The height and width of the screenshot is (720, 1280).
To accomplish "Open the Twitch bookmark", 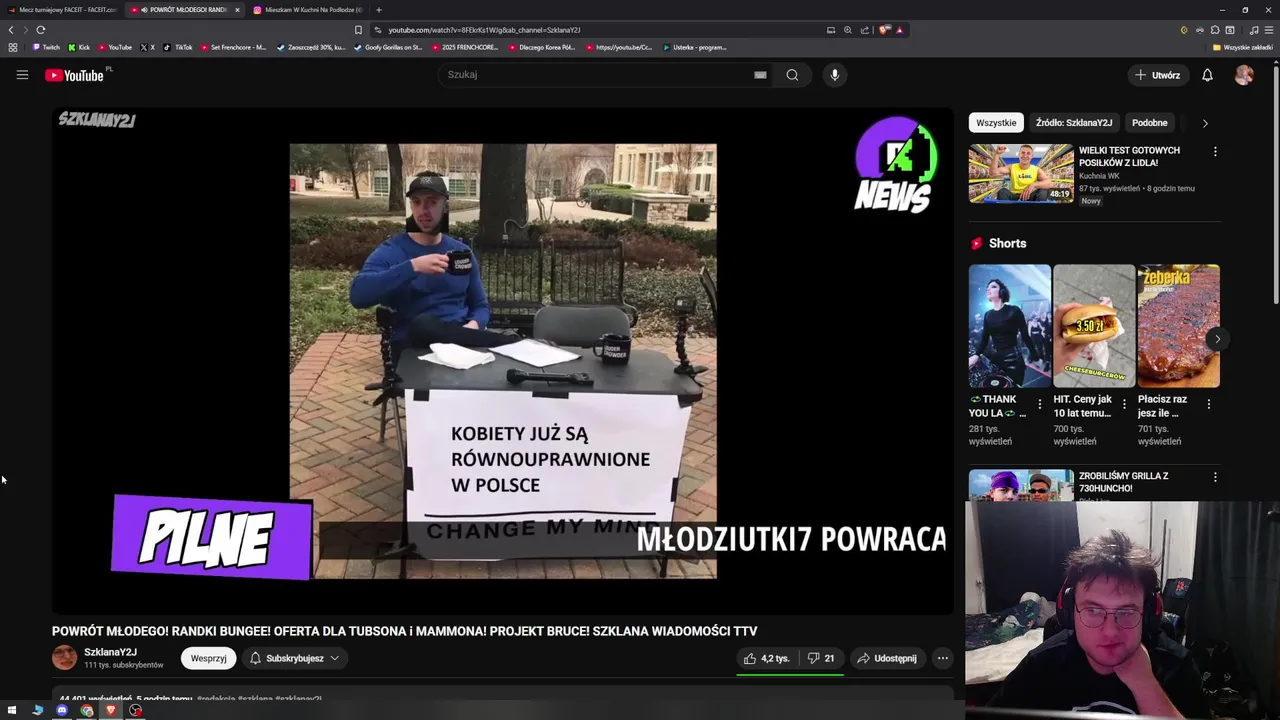I will pos(46,47).
